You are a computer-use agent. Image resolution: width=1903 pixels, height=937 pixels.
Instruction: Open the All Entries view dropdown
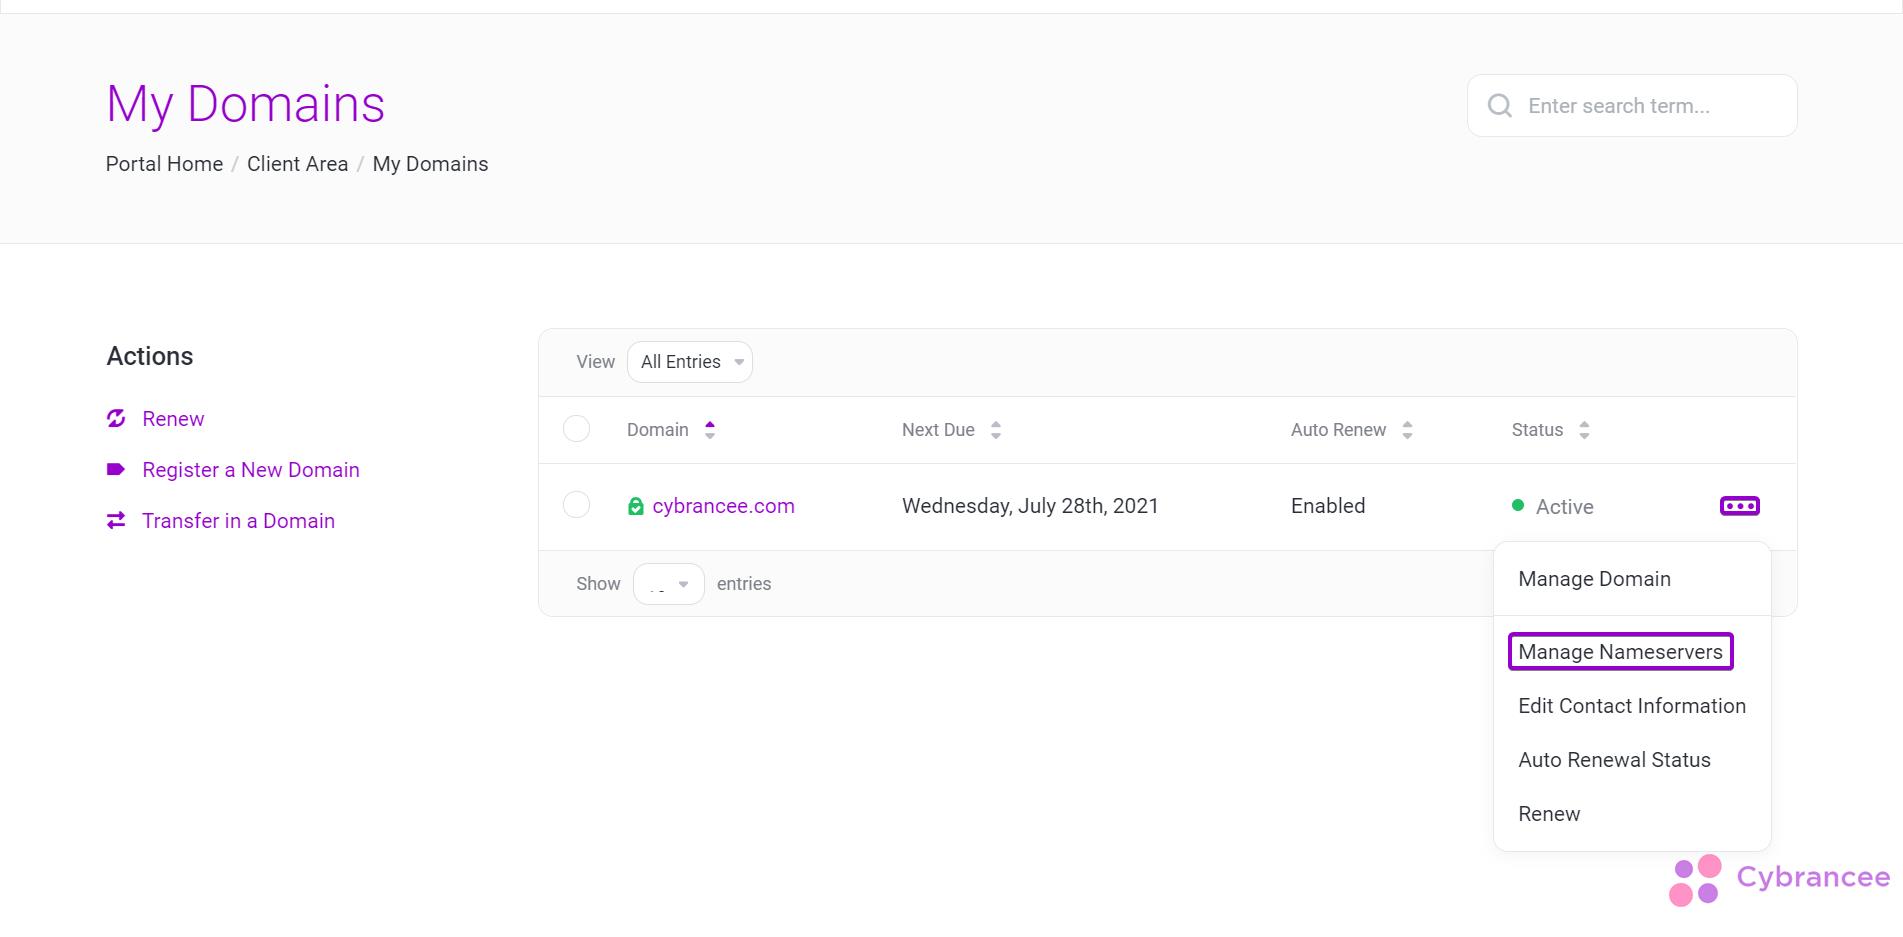pos(690,362)
